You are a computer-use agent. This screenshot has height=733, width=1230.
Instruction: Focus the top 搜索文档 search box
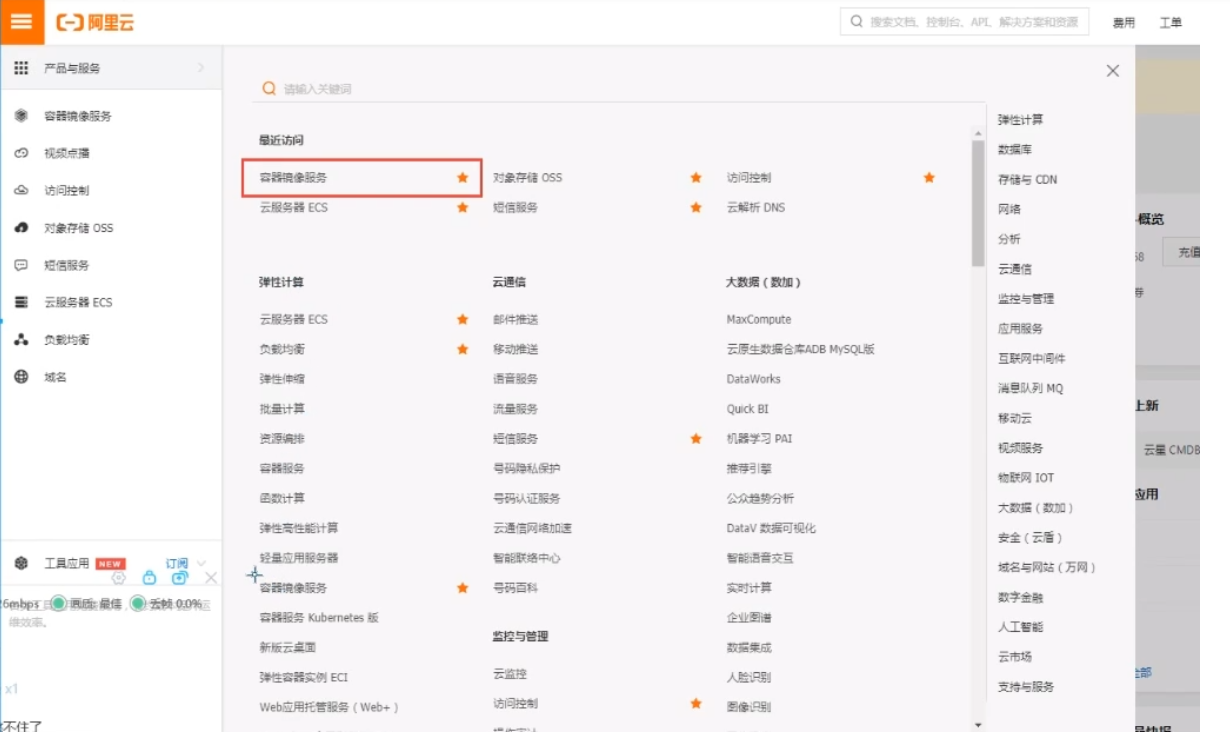(x=964, y=21)
